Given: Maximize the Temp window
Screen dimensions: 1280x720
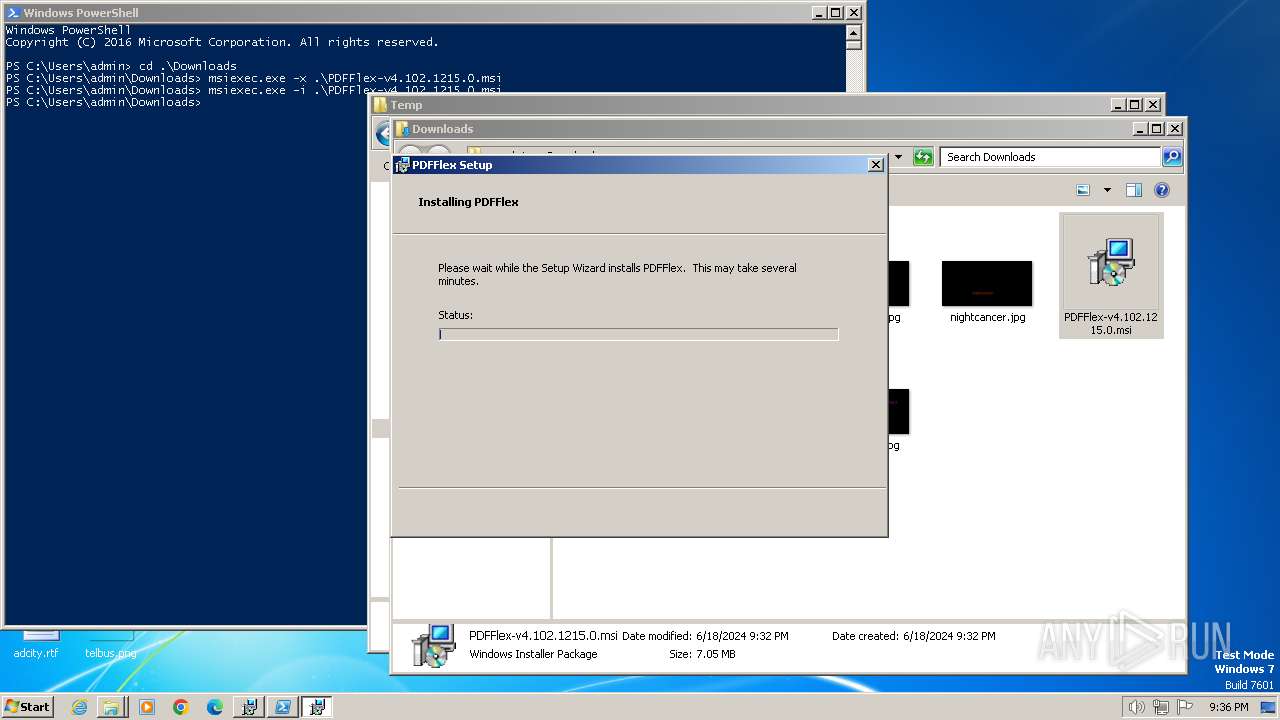Looking at the screenshot, I should [x=1134, y=105].
